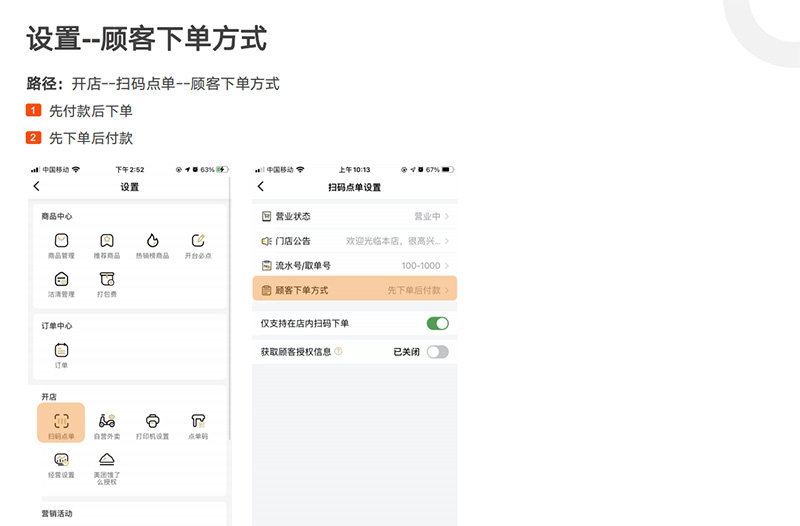Open 热销榜商品 flame icon
Viewport: 800px width, 526px height.
pos(153,240)
